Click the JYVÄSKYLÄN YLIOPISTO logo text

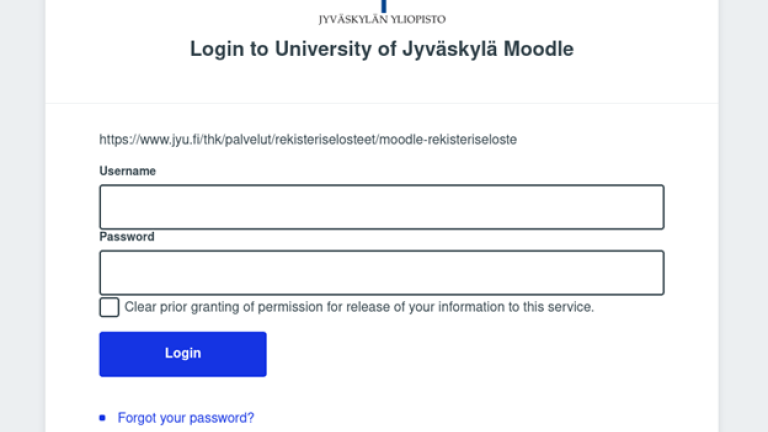[x=382, y=19]
